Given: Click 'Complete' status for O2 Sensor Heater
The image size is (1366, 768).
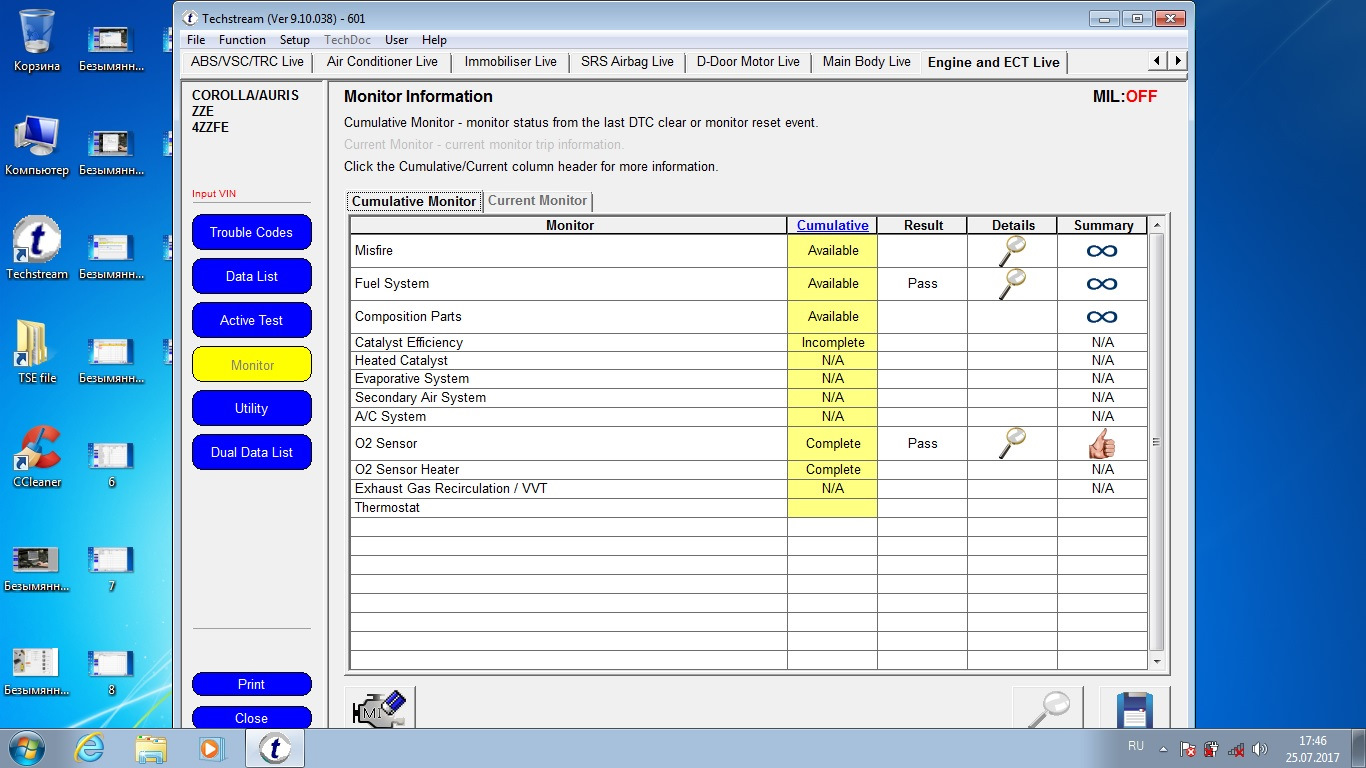Looking at the screenshot, I should (x=832, y=470).
